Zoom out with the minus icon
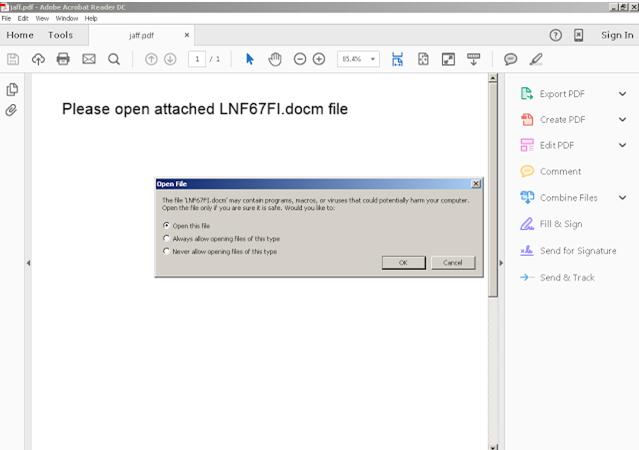The height and width of the screenshot is (450, 639). coord(300,60)
